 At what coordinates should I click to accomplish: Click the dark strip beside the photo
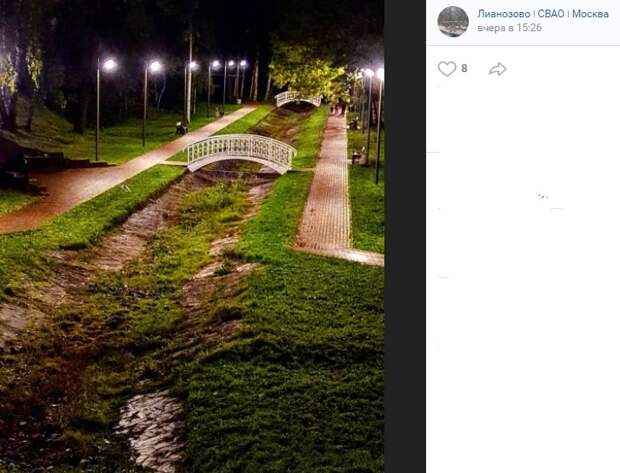[x=405, y=236]
